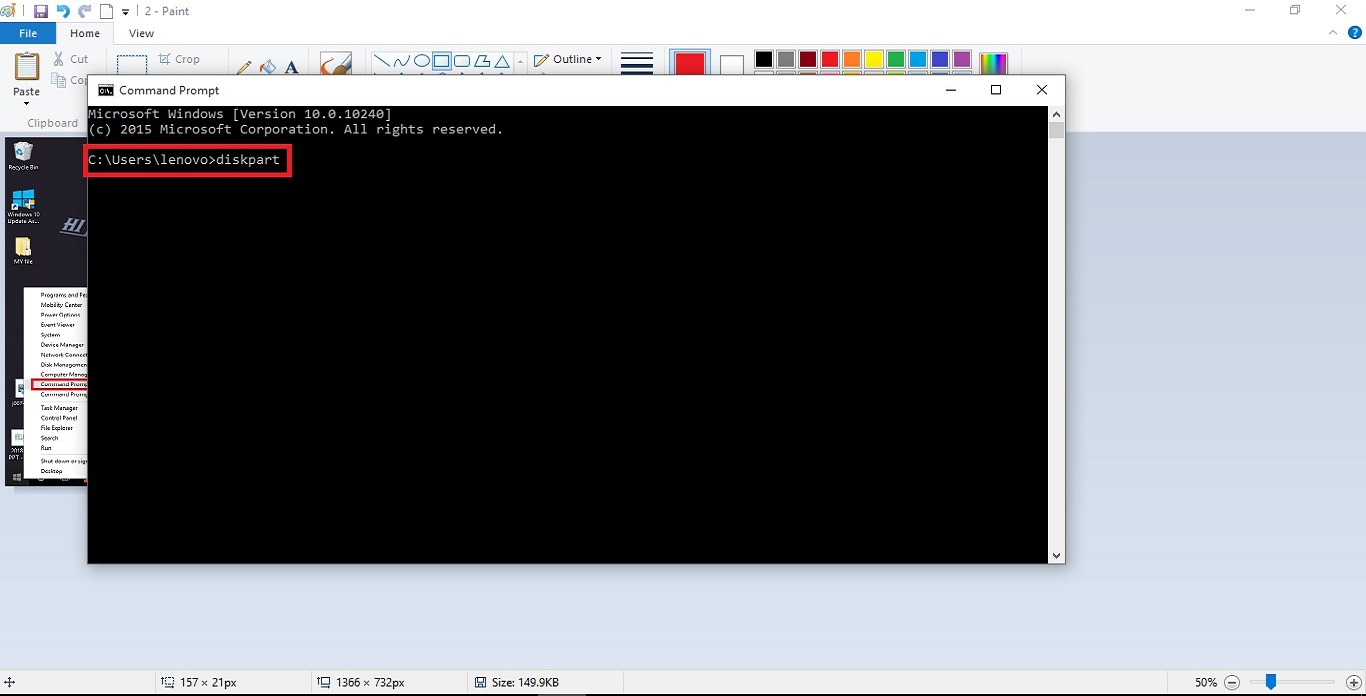Screen dimensions: 1366x696
Task: Pick the Rounded rectangle shape
Action: [x=462, y=62]
